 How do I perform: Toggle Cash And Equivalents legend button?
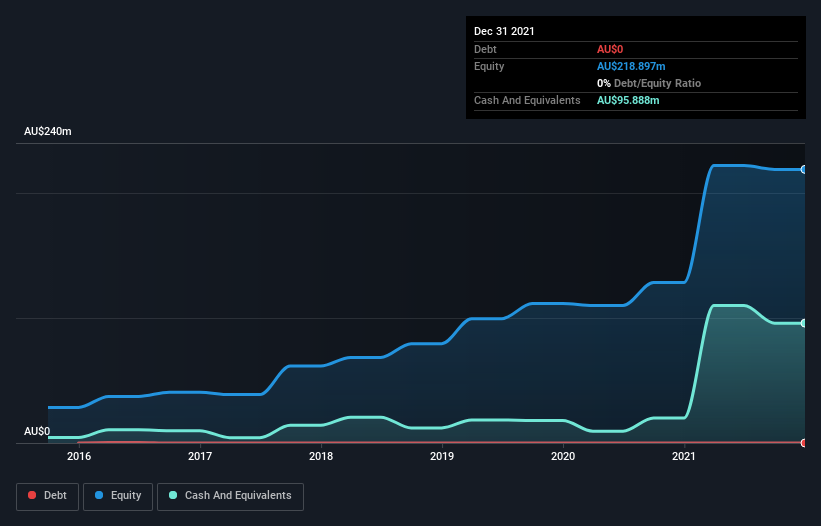click(x=230, y=496)
